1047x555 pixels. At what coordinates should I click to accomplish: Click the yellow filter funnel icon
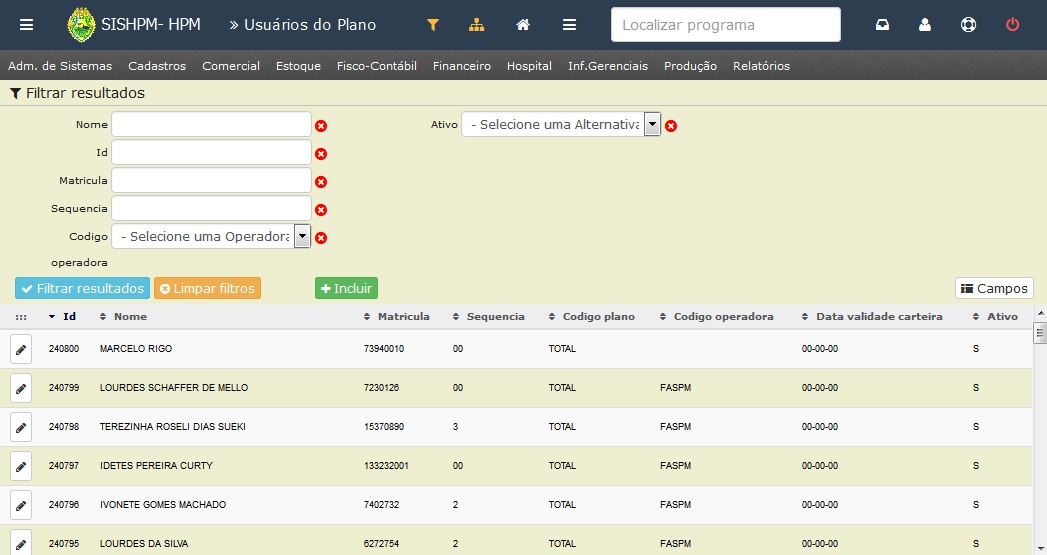pos(433,25)
